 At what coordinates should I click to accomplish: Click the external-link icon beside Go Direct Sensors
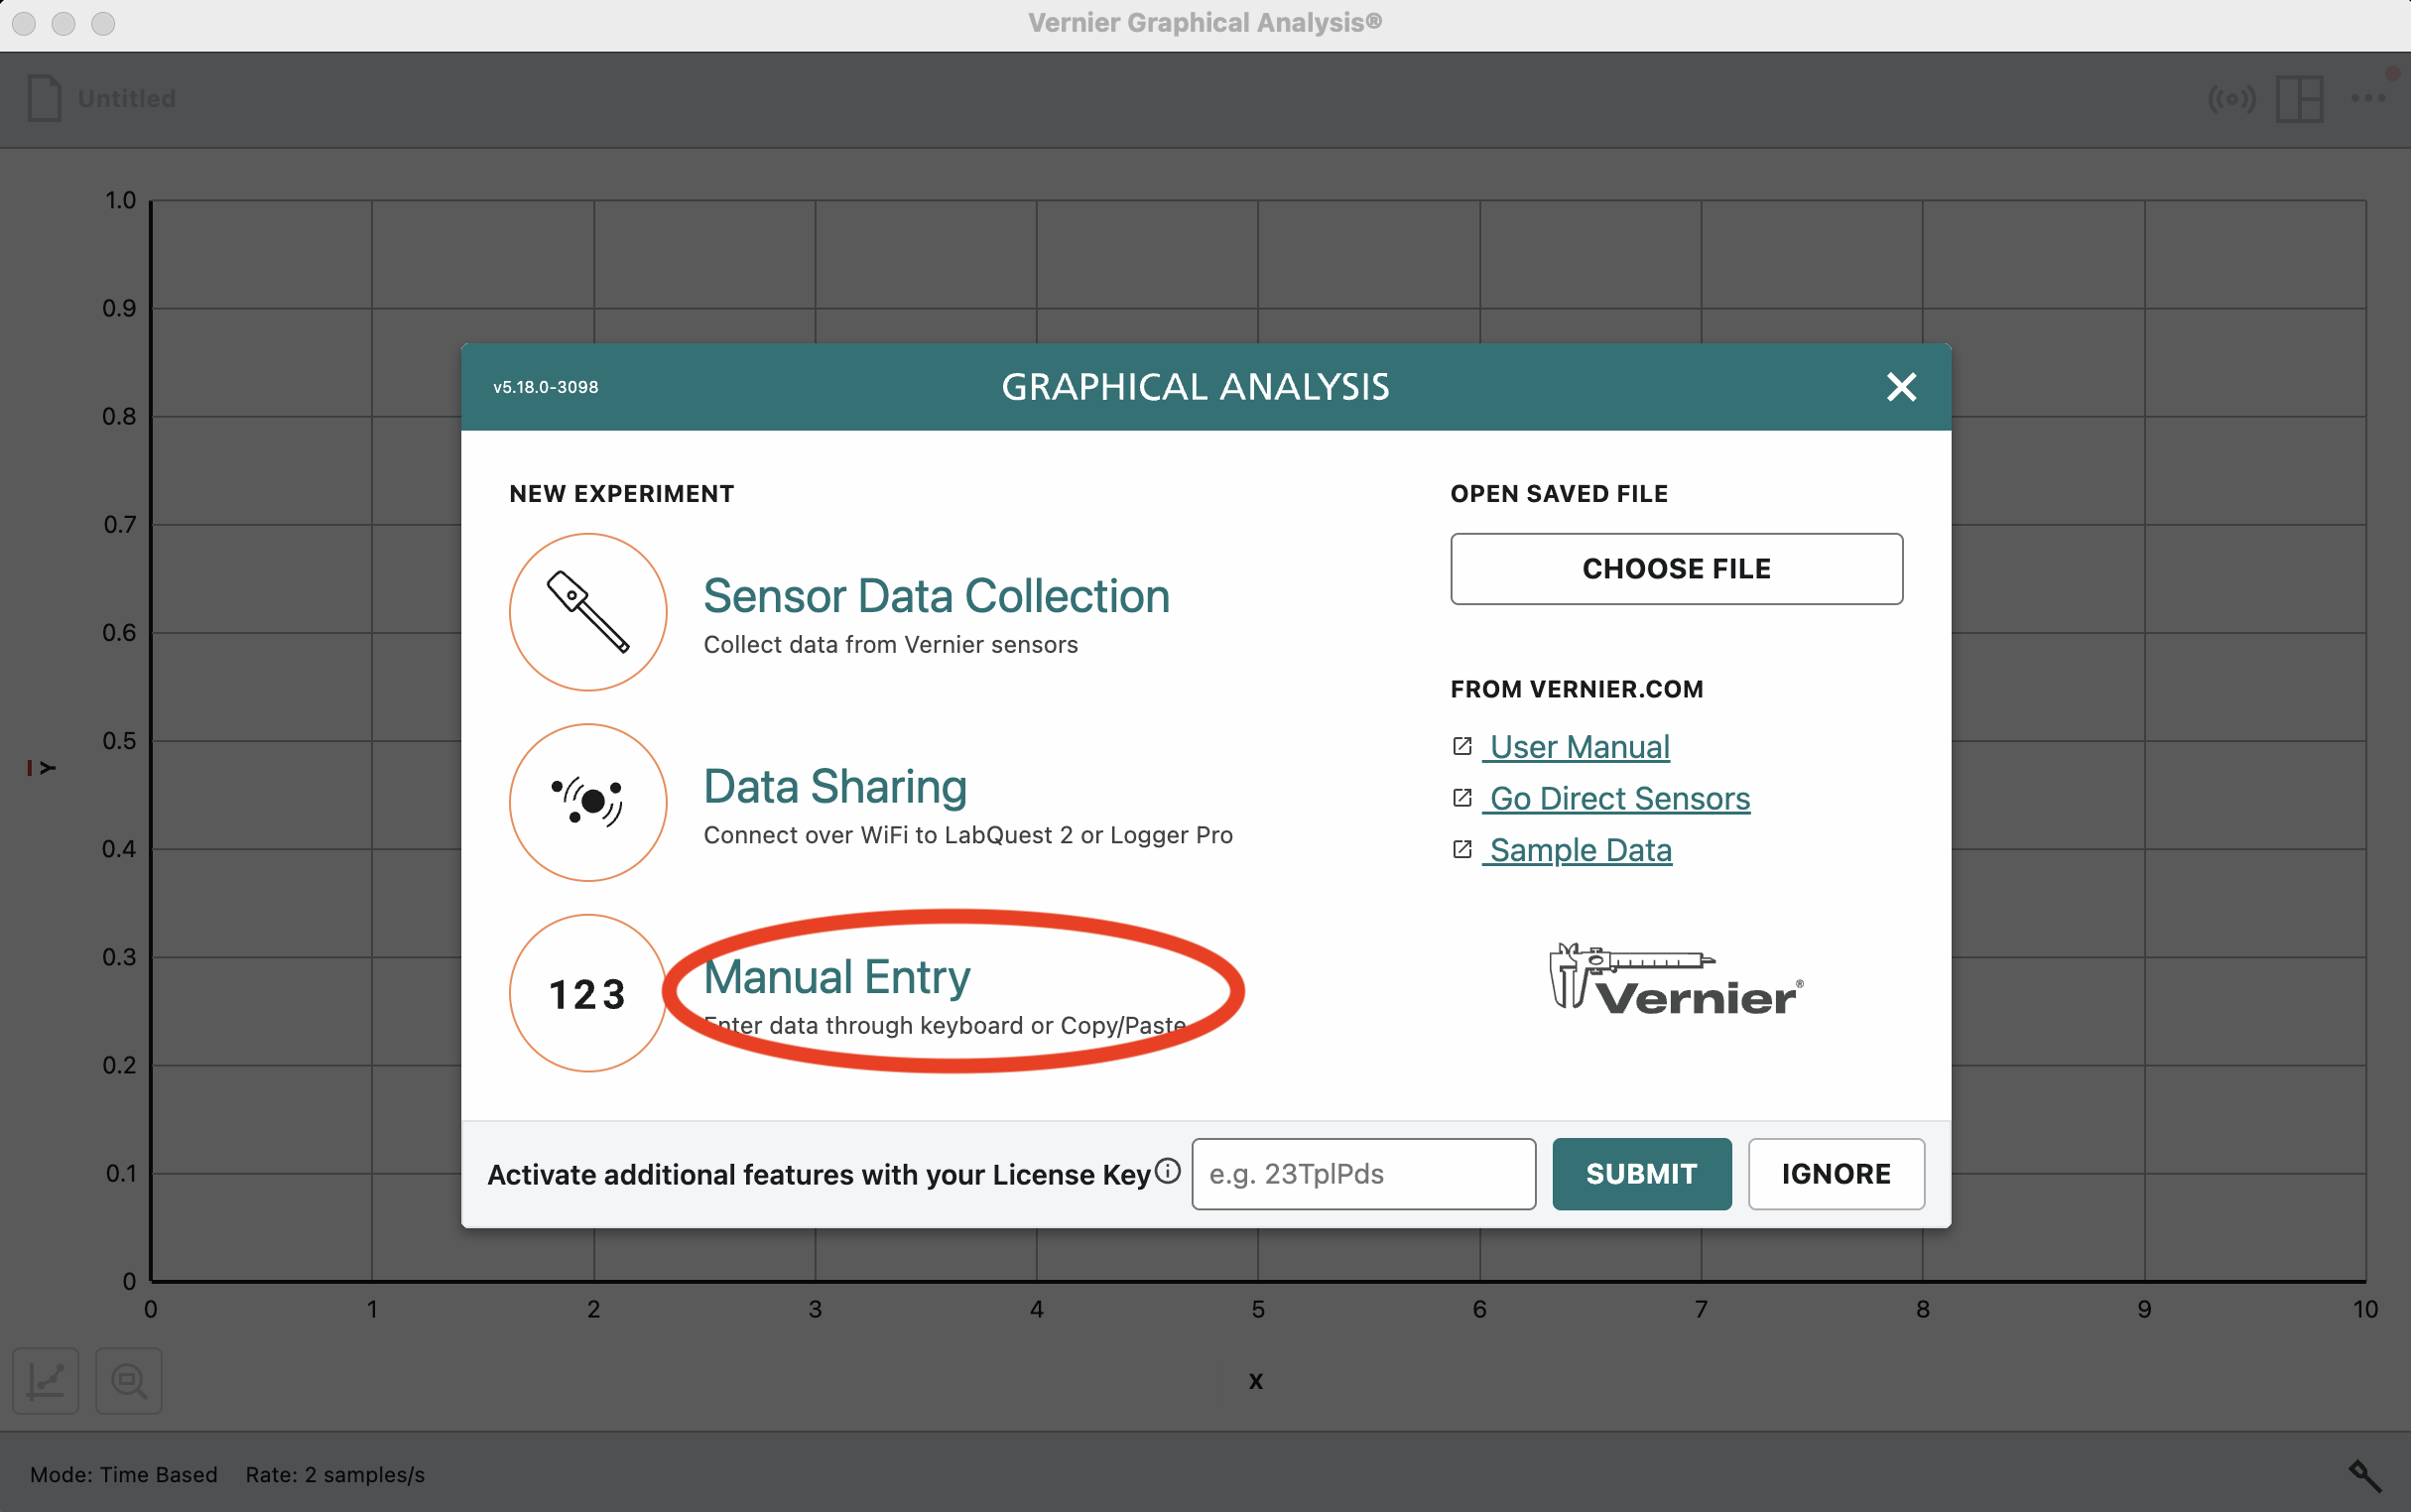click(1462, 797)
